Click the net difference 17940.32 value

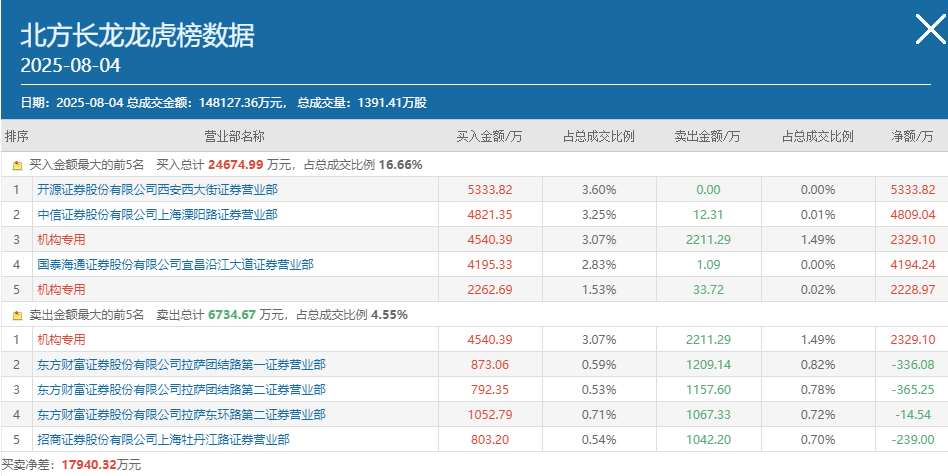[x=89, y=465]
